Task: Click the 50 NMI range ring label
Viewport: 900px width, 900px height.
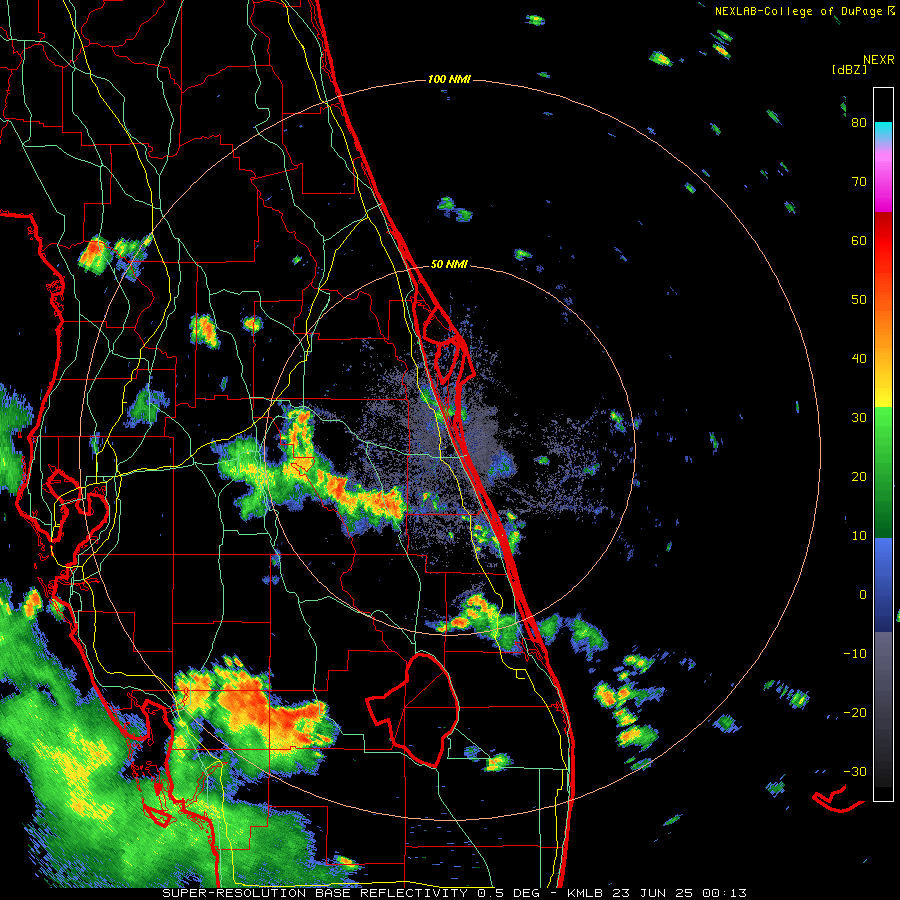Action: 449,264
